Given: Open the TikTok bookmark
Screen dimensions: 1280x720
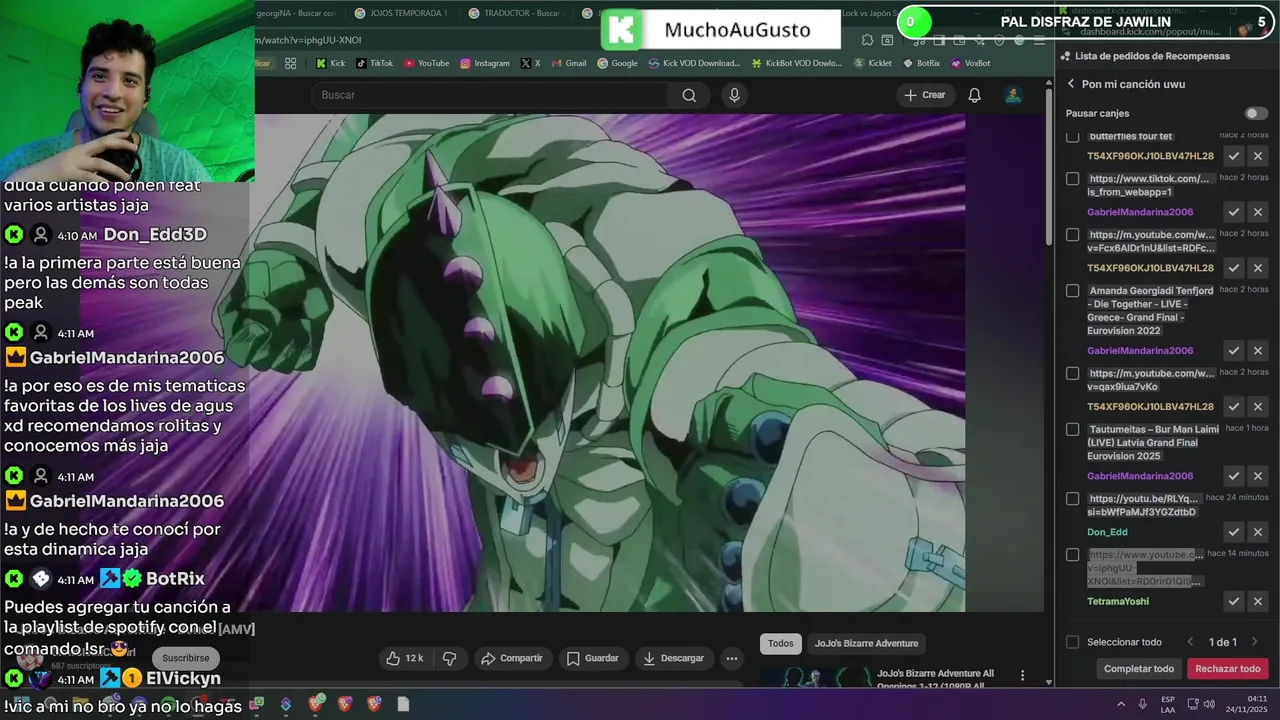Looking at the screenshot, I should point(375,63).
